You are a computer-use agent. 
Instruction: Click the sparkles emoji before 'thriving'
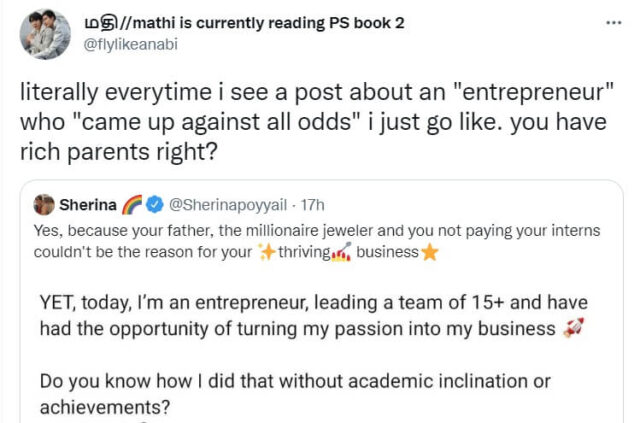click(266, 252)
